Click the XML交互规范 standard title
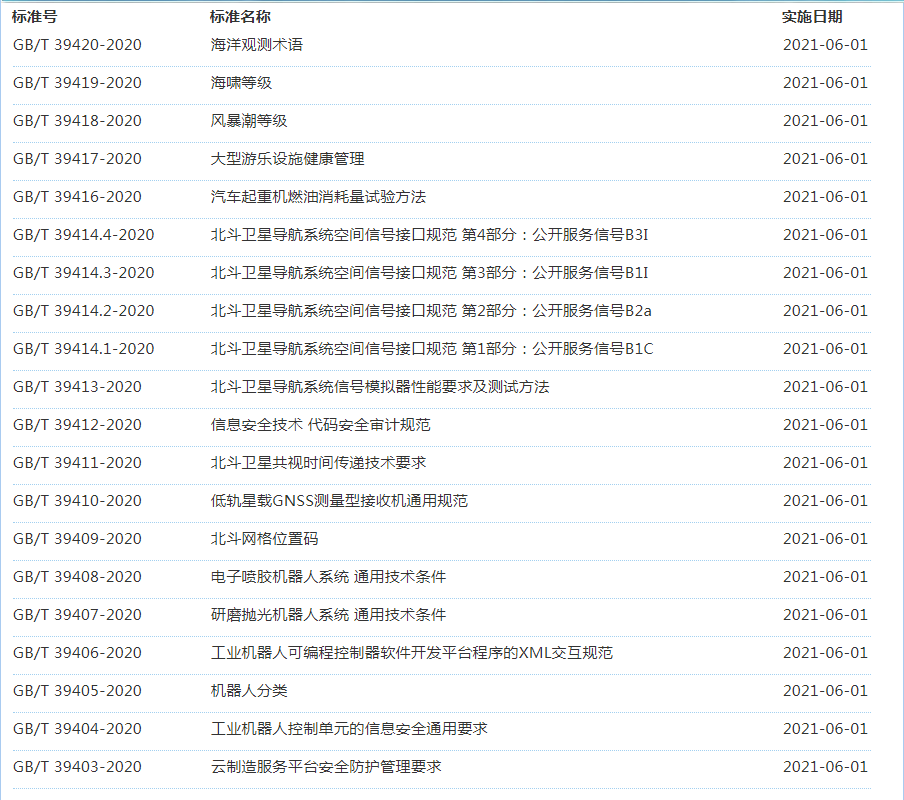Image resolution: width=904 pixels, height=800 pixels. 412,654
